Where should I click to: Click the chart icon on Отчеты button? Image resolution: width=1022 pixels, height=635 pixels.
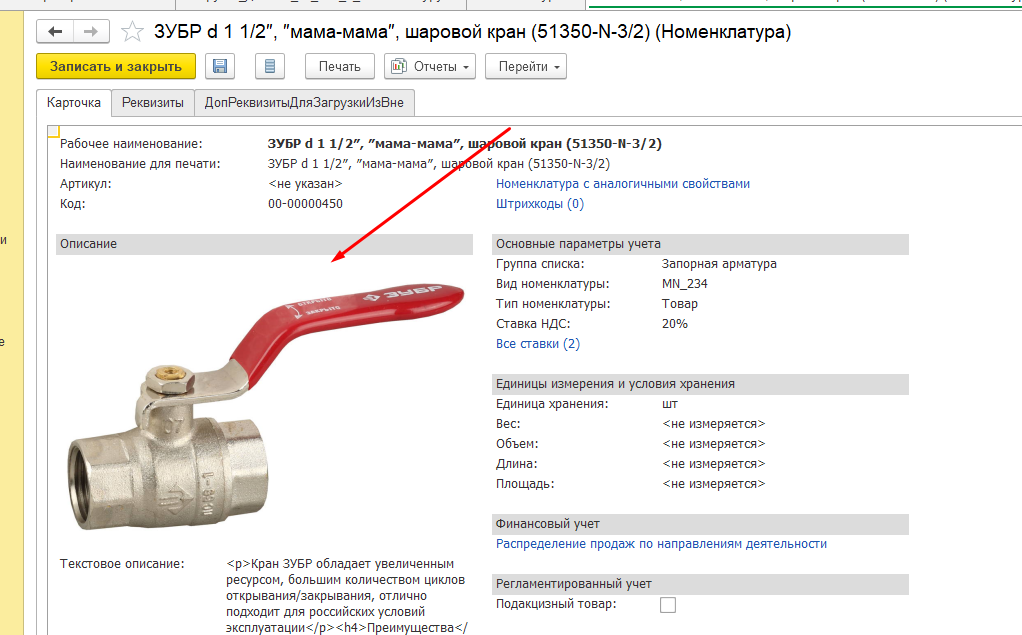[x=398, y=66]
